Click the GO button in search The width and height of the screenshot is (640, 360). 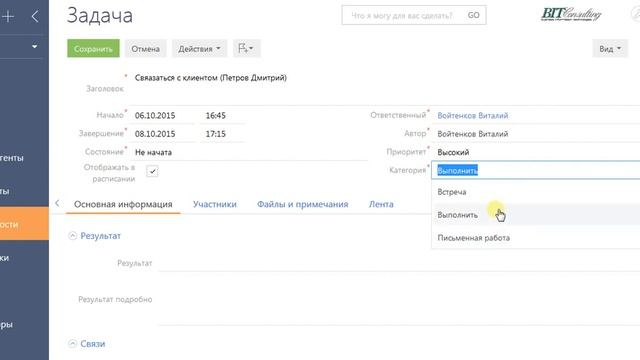[473, 16]
